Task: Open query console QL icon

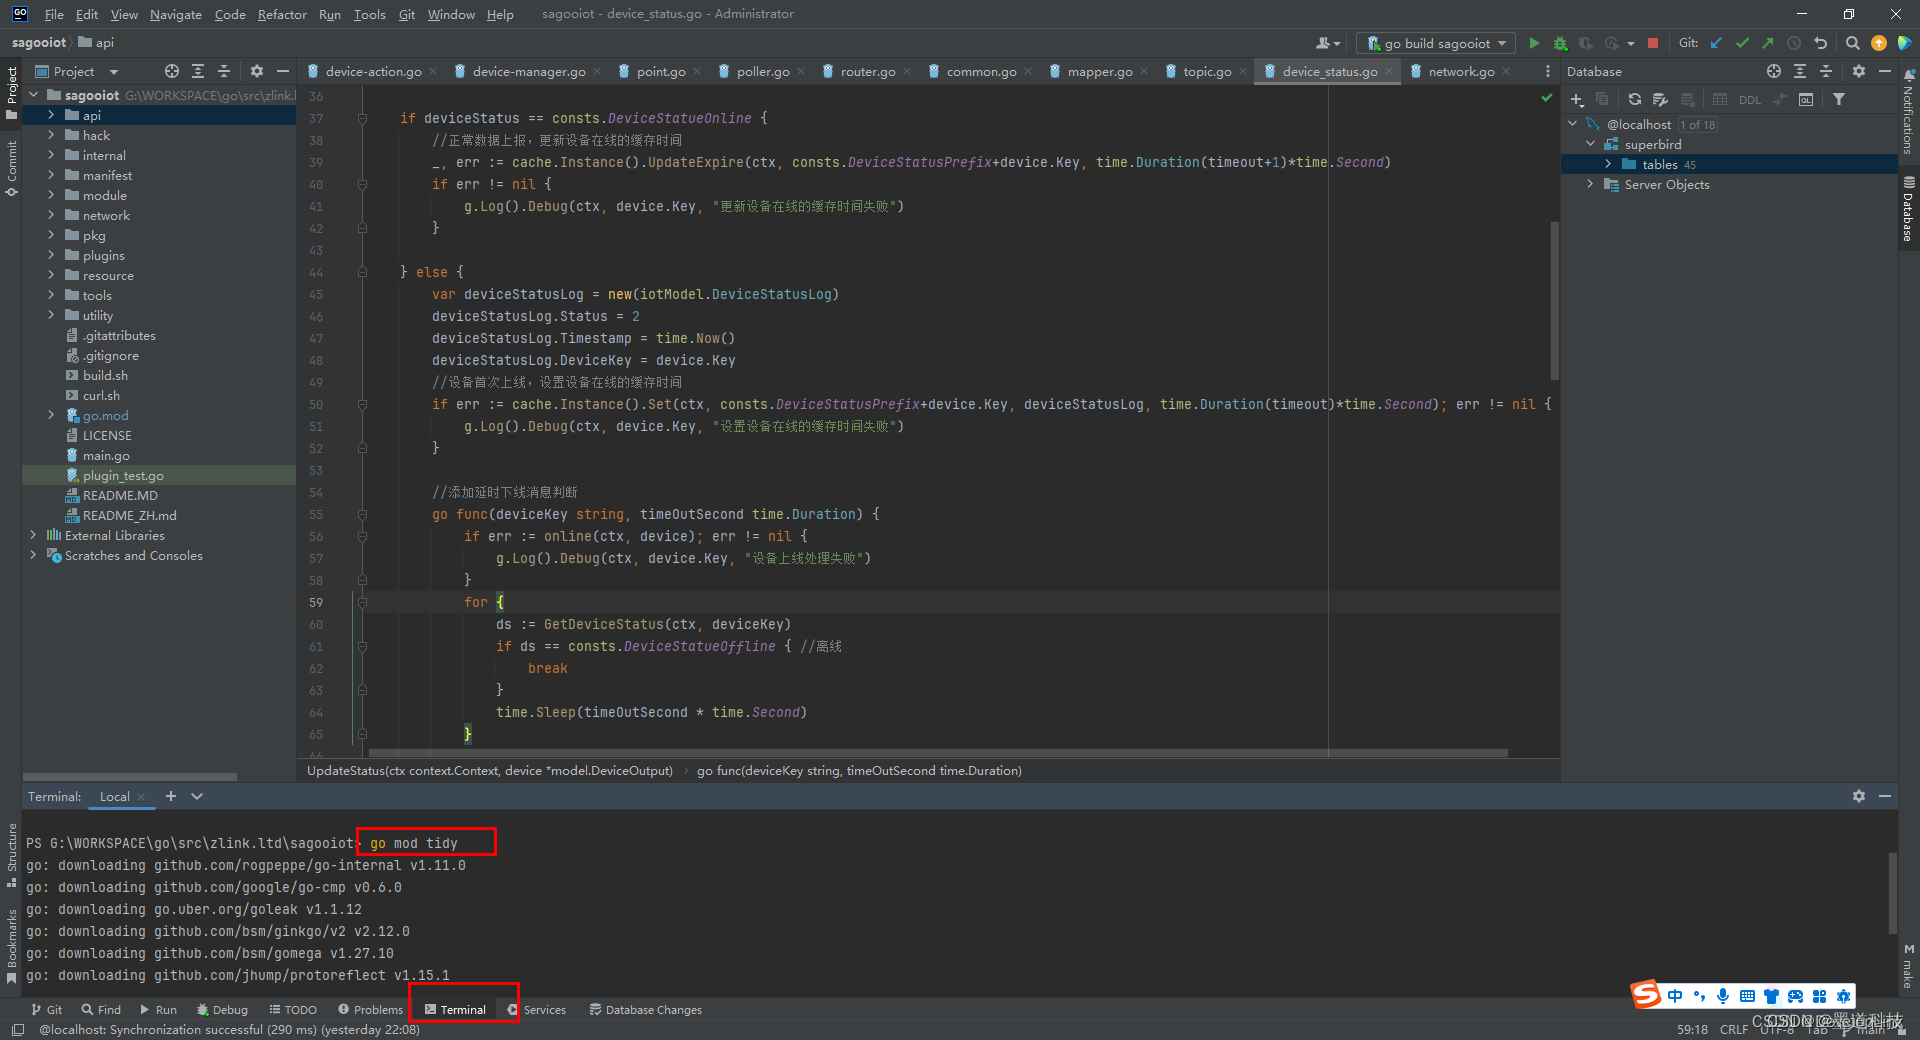Action: pos(1806,99)
